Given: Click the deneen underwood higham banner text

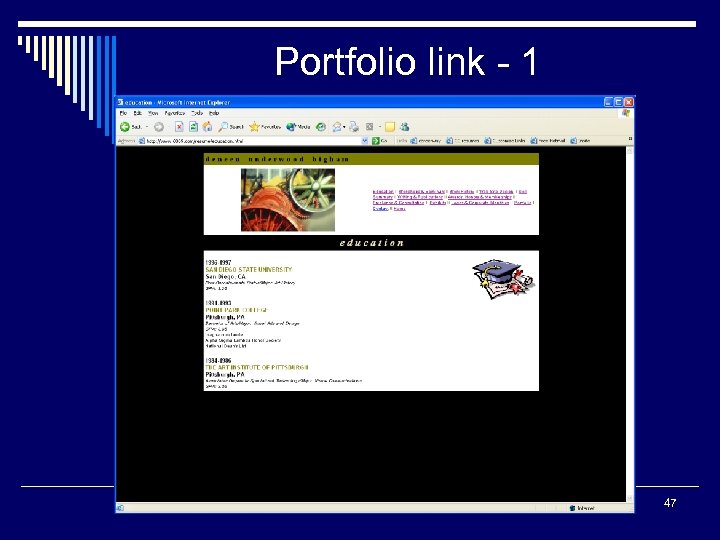Looking at the screenshot, I should click(277, 159).
